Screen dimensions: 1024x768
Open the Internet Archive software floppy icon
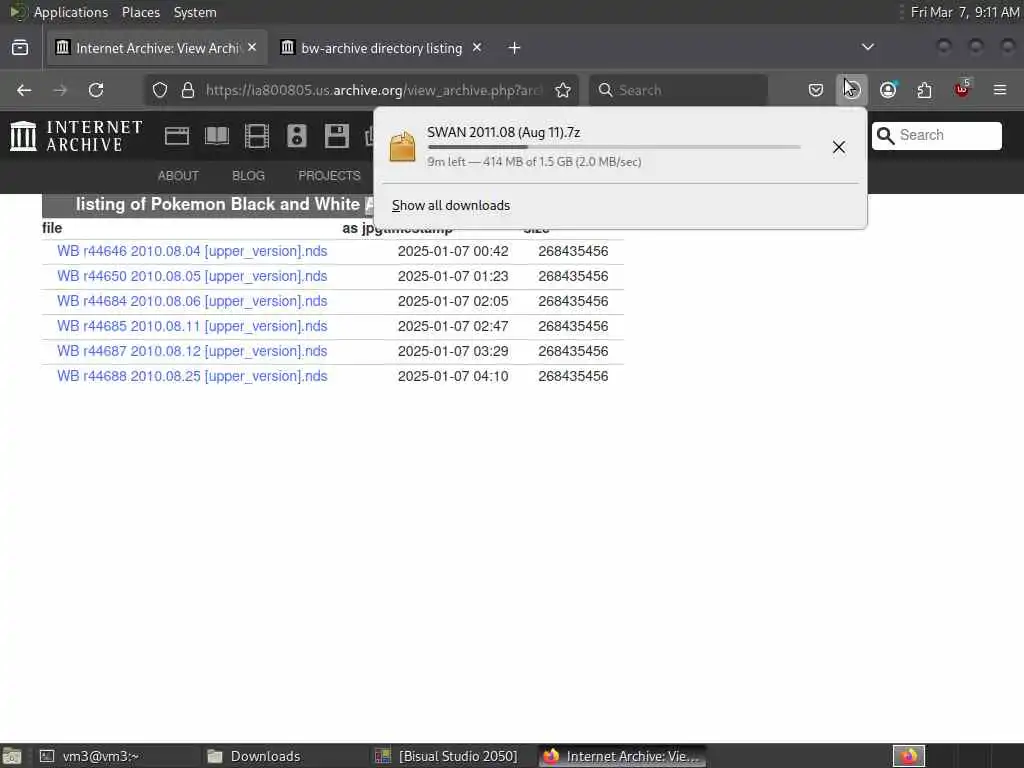point(337,136)
